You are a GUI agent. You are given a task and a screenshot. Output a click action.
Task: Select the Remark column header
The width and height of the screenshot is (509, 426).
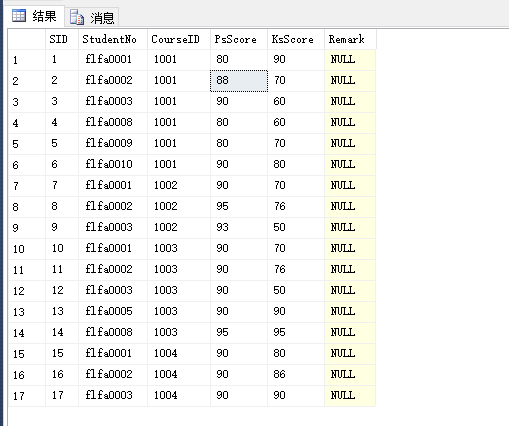350,39
